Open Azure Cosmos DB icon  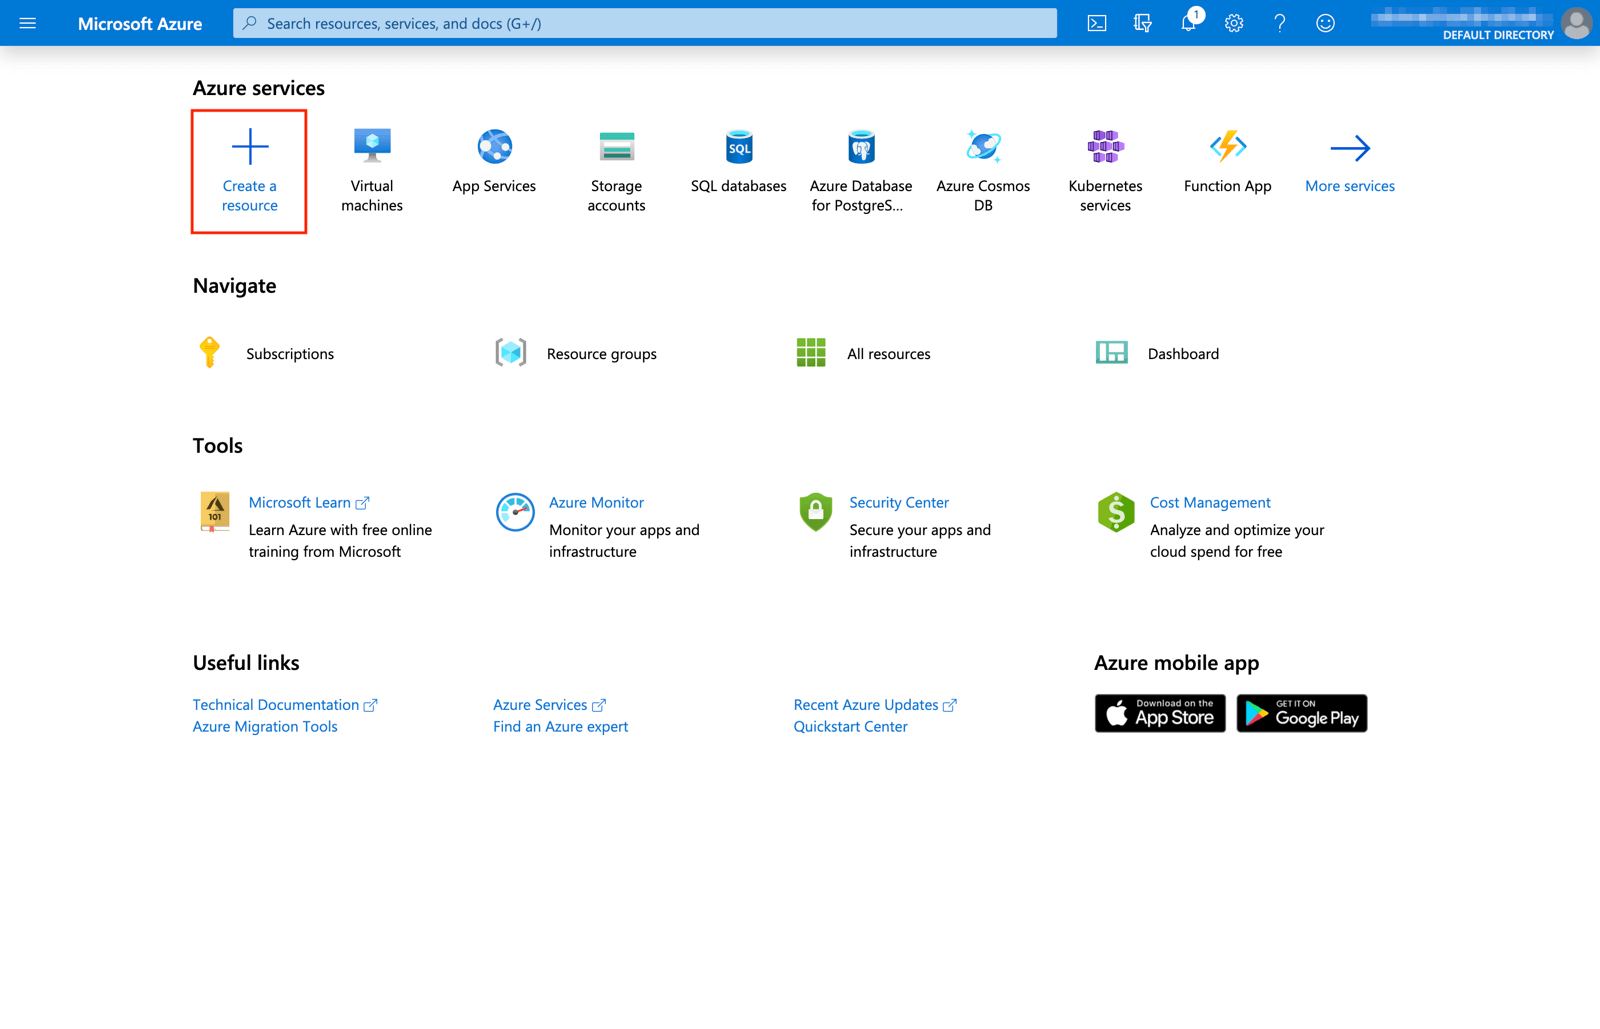pos(983,147)
